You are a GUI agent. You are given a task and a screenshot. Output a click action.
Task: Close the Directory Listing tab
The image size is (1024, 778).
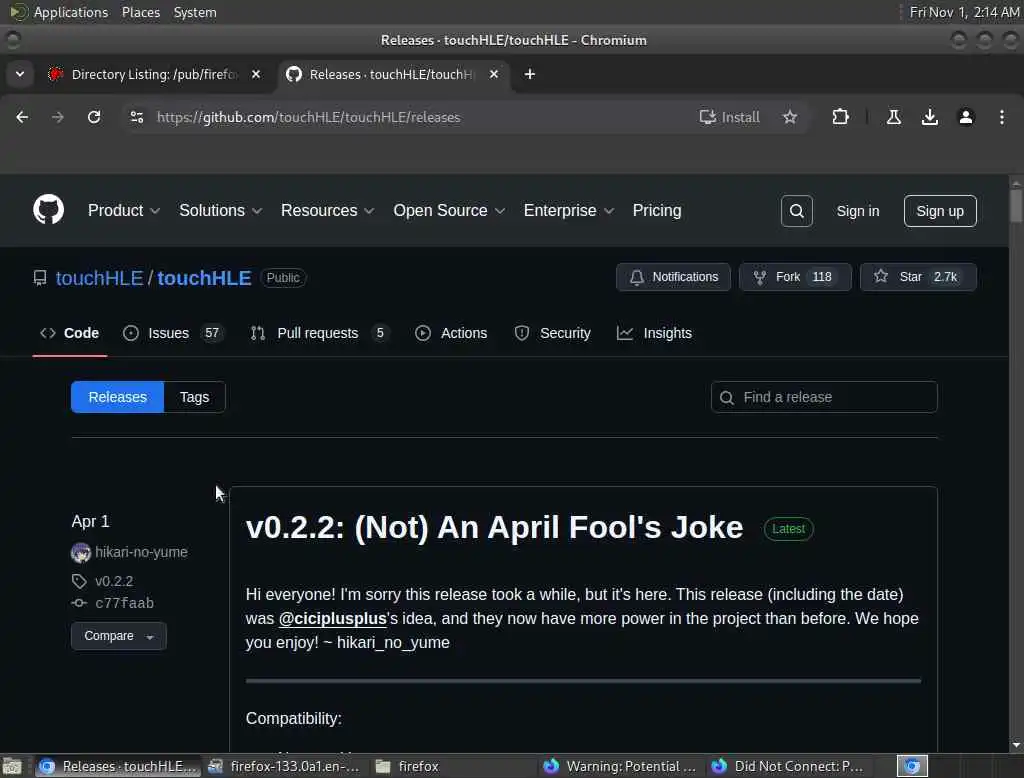pos(256,74)
